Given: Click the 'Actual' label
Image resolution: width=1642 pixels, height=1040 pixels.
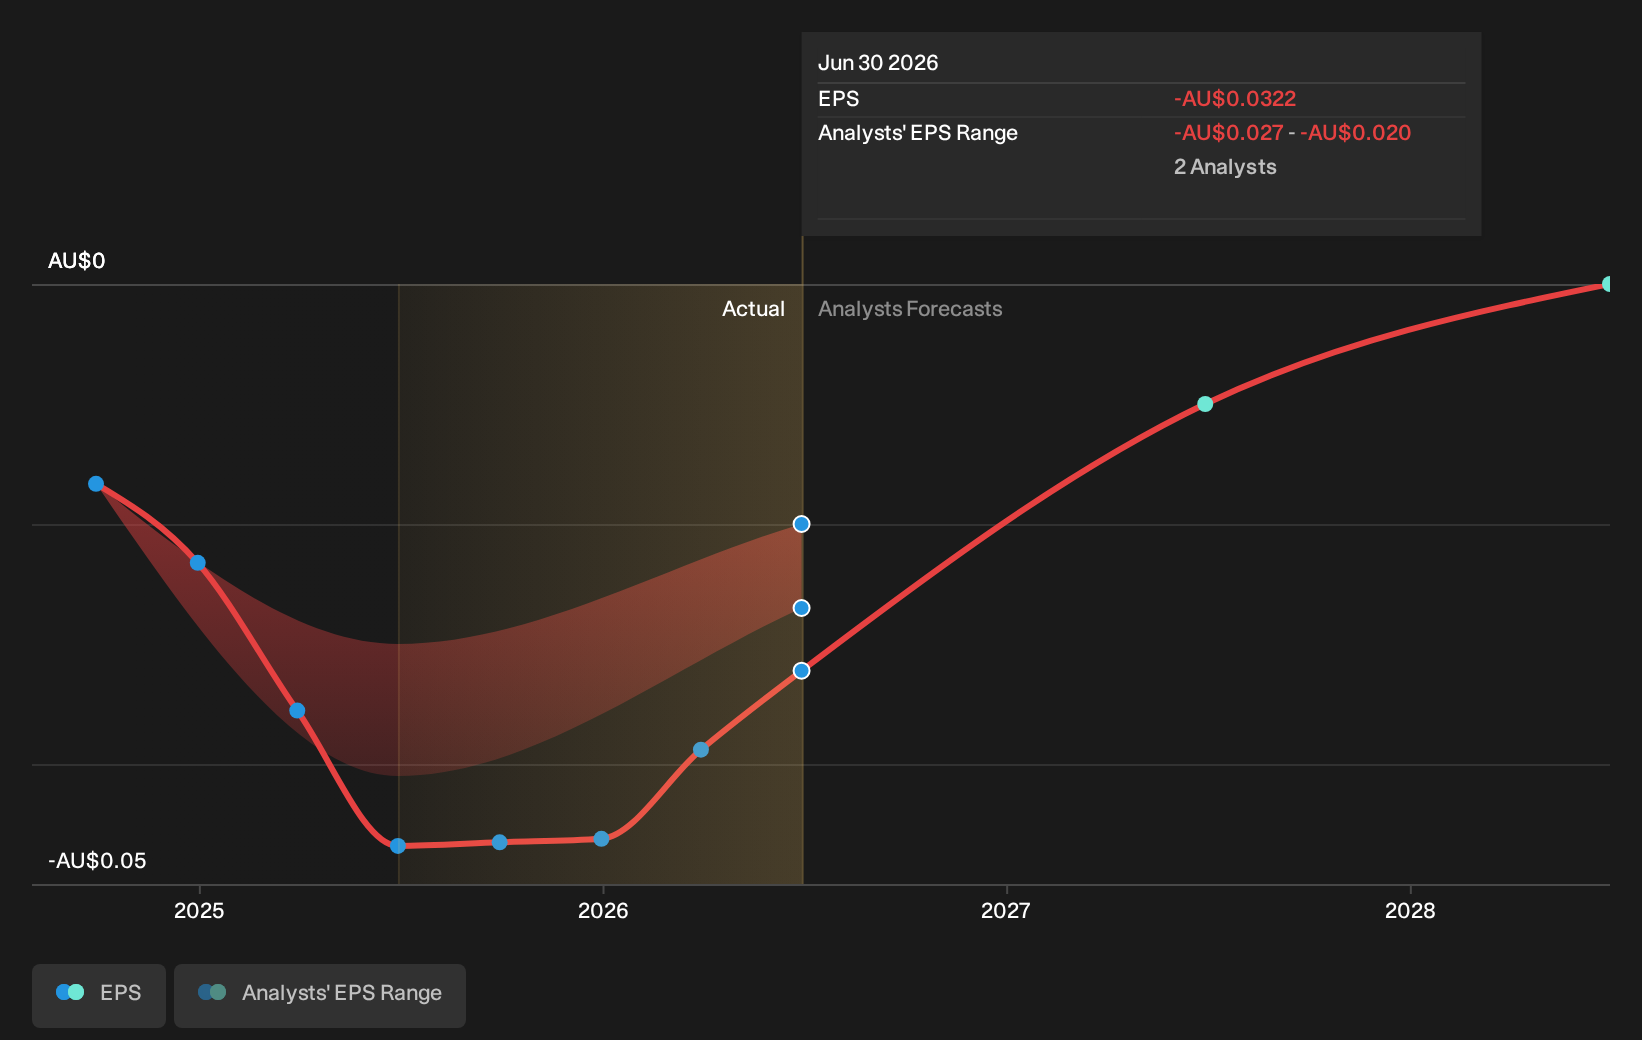Looking at the screenshot, I should click(x=753, y=309).
